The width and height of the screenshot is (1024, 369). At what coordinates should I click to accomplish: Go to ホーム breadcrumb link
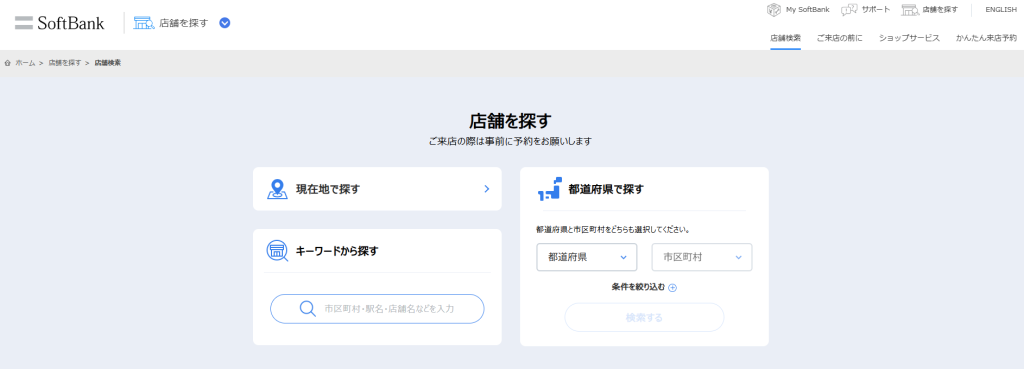click(25, 63)
